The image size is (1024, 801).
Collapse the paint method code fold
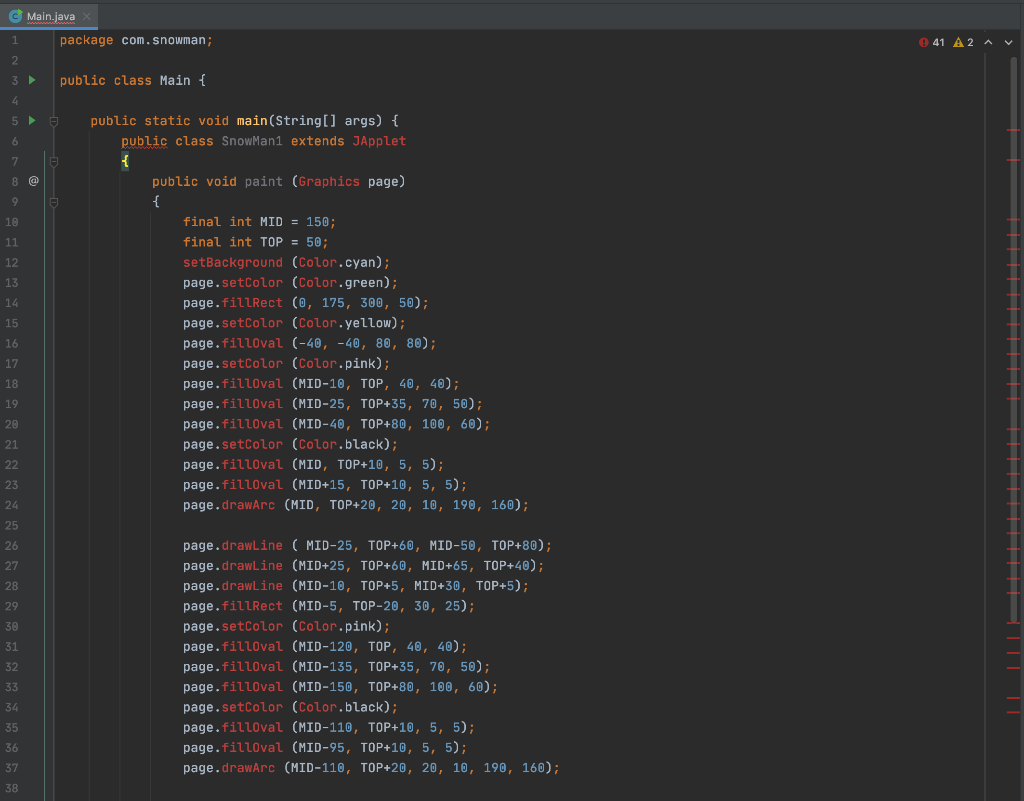pyautogui.click(x=54, y=201)
